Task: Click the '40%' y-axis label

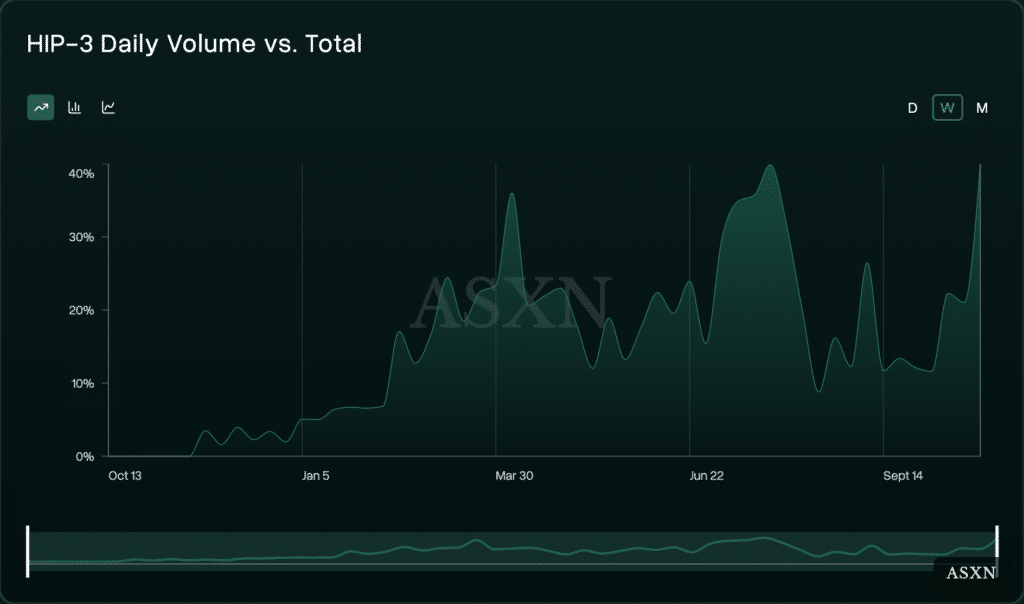Action: (x=82, y=174)
